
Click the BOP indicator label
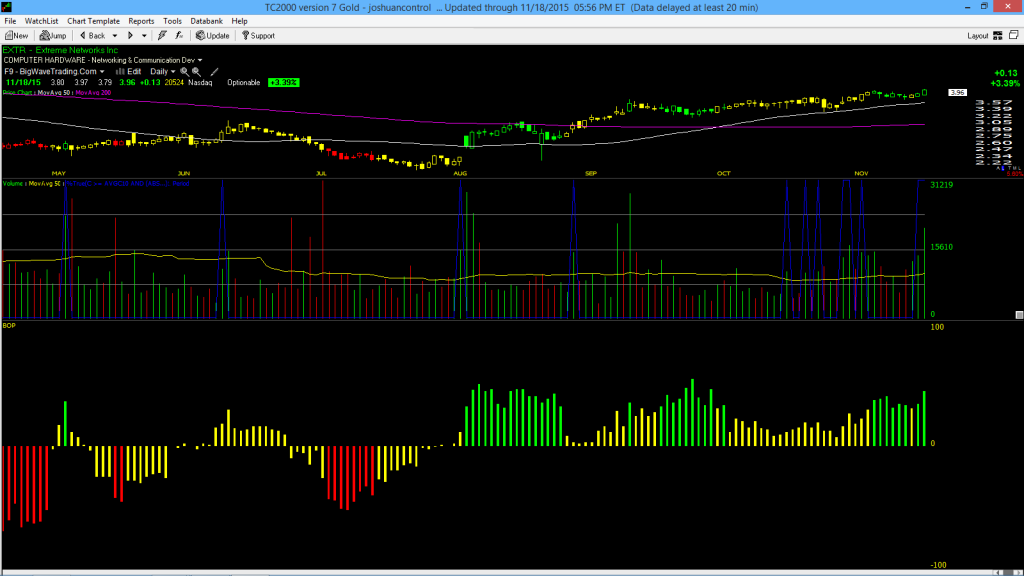coord(9,325)
